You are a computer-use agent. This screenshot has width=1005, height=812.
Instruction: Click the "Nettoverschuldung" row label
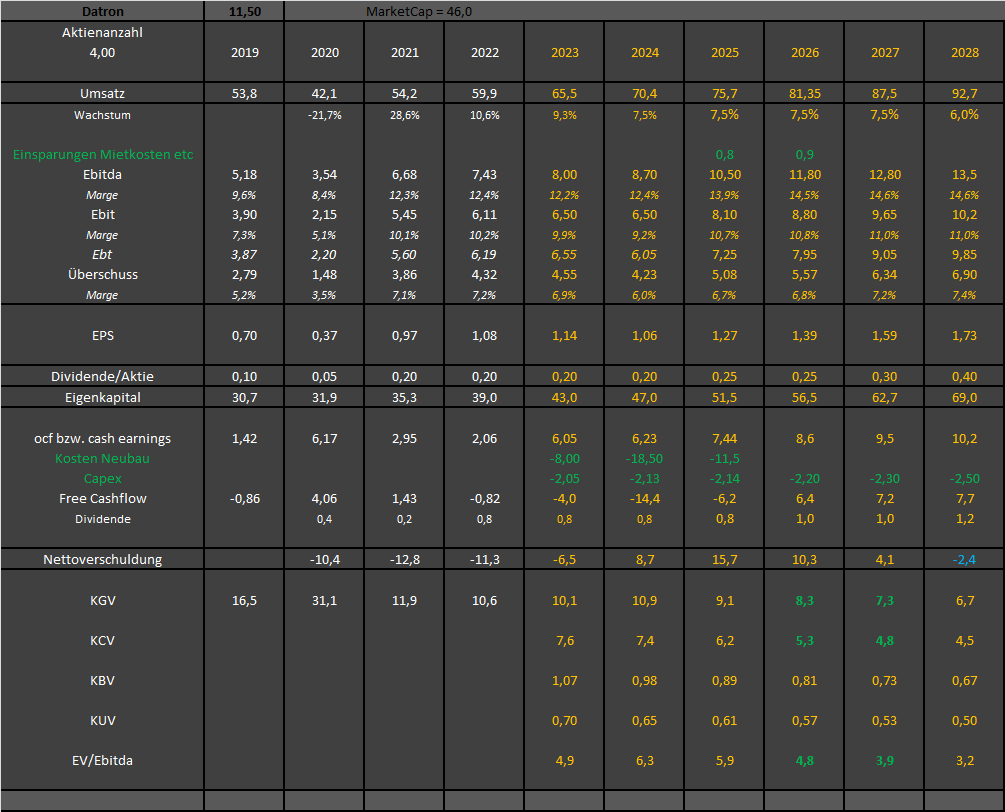point(103,559)
